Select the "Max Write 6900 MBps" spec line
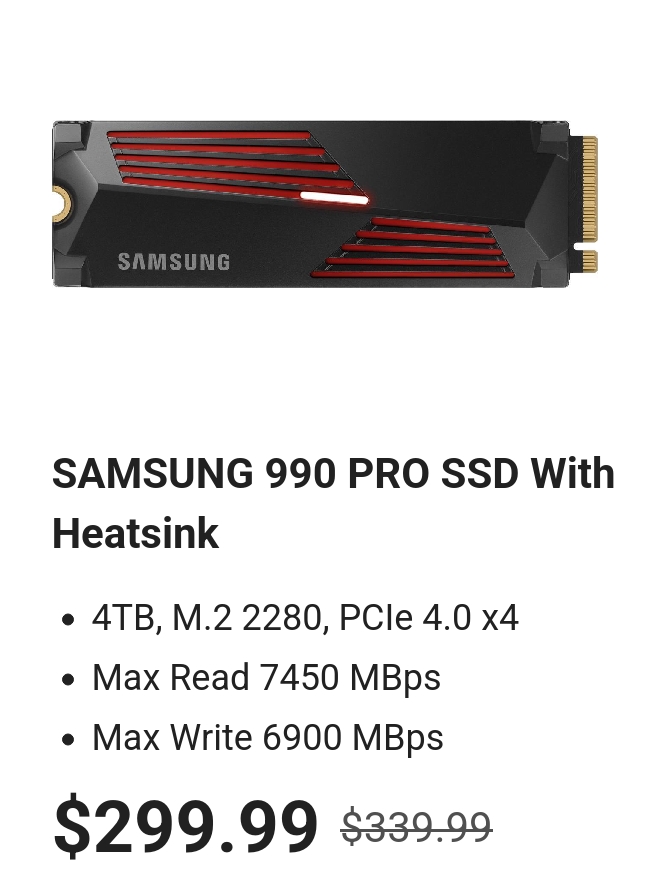 coord(268,738)
